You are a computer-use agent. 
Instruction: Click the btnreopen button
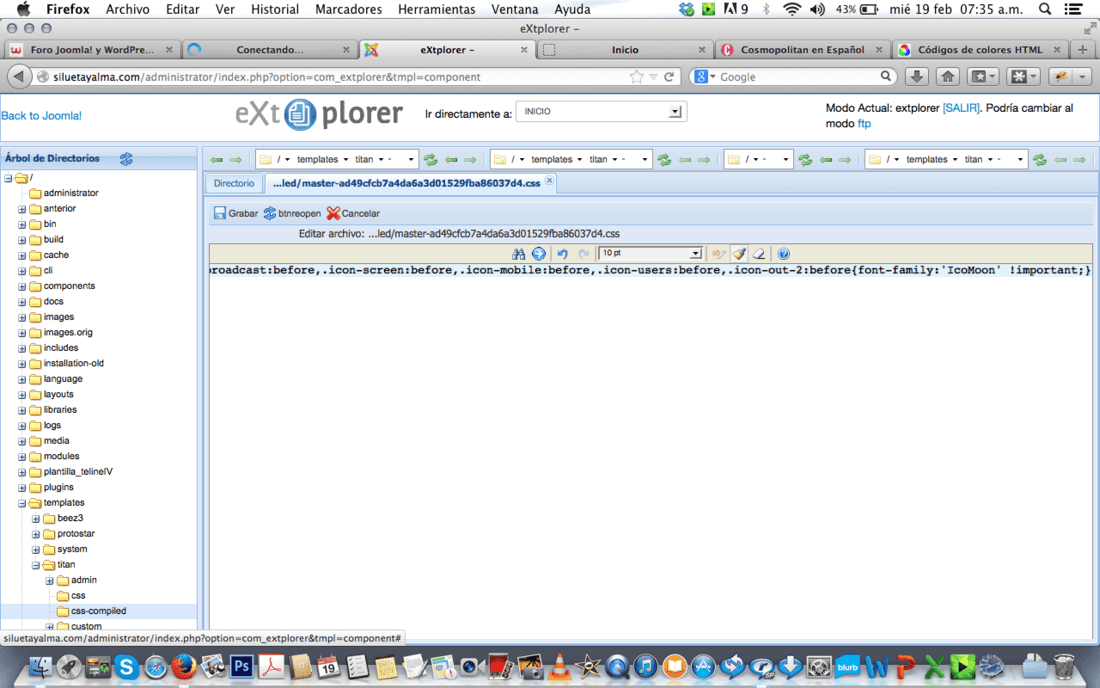[x=292, y=213]
